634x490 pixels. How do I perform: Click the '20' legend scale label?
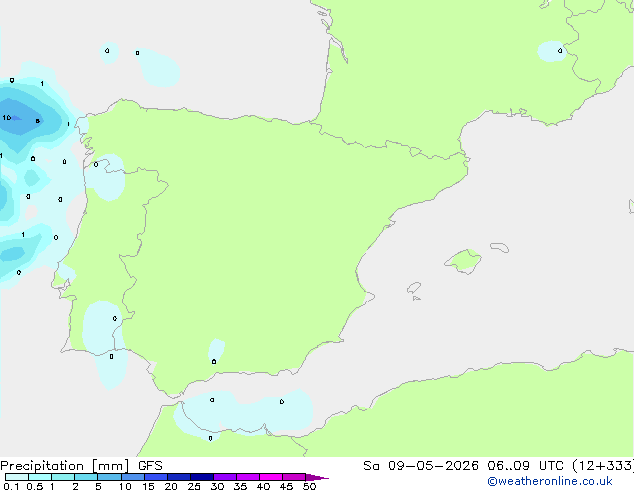click(171, 486)
